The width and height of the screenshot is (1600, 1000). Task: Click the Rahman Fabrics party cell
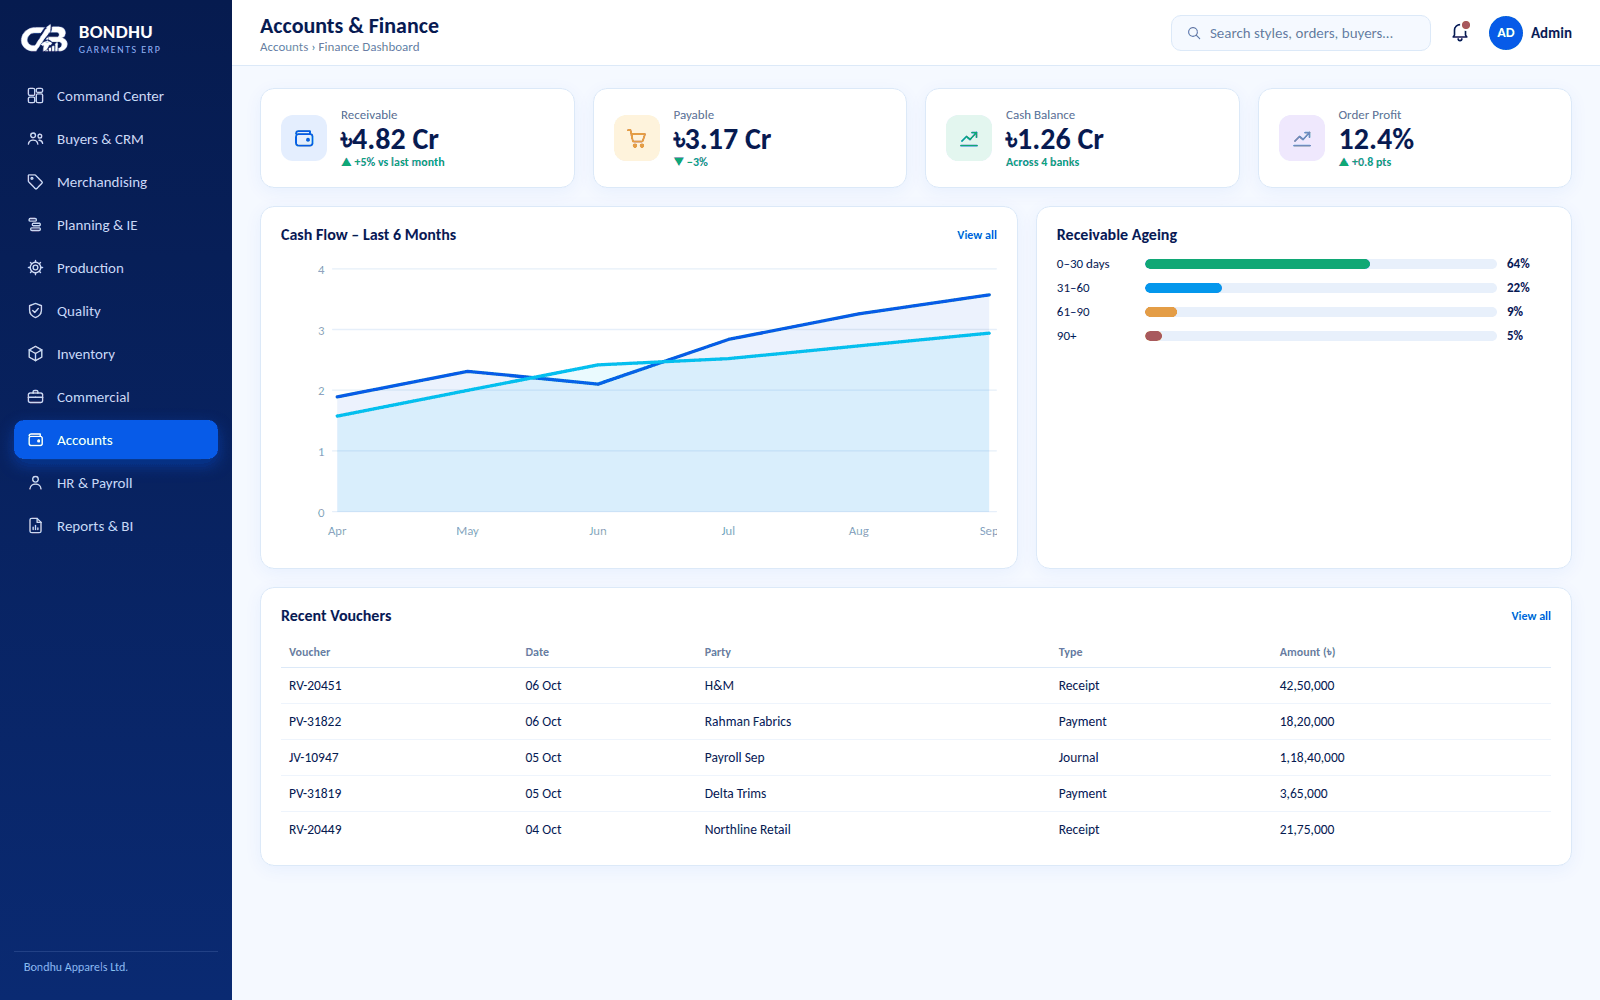pyautogui.click(x=748, y=722)
